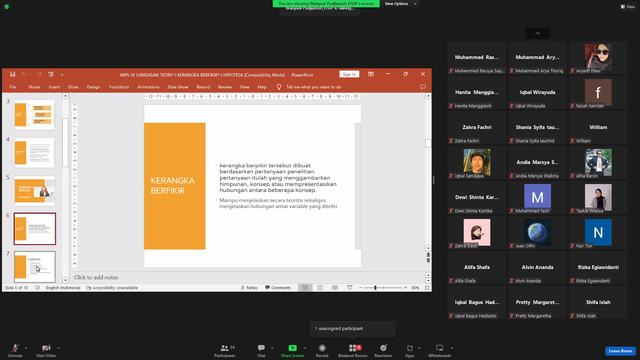Expand Share Screen options arrow
The width and height of the screenshot is (640, 360).
pos(304,348)
